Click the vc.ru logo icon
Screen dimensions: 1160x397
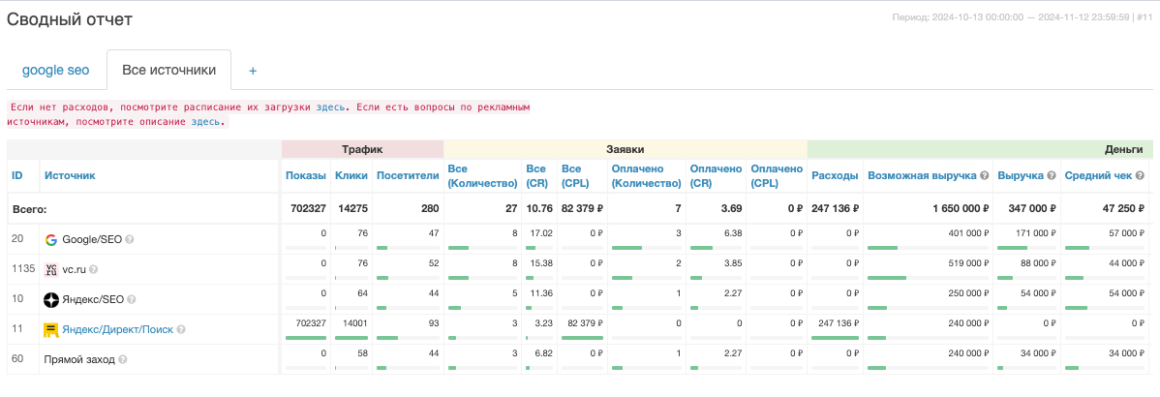pos(51,270)
